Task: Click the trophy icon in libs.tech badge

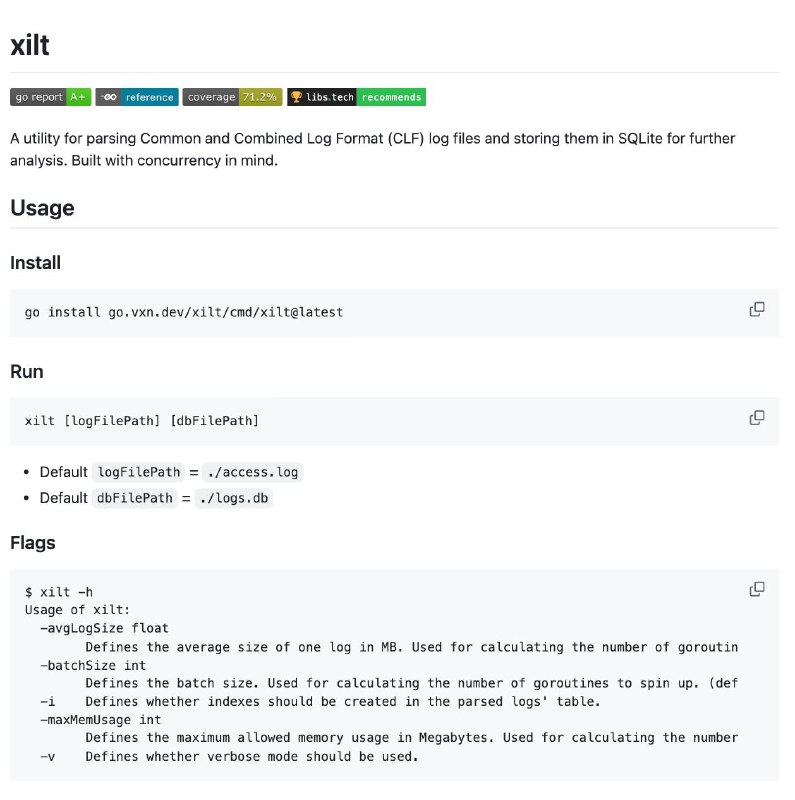Action: click(296, 96)
